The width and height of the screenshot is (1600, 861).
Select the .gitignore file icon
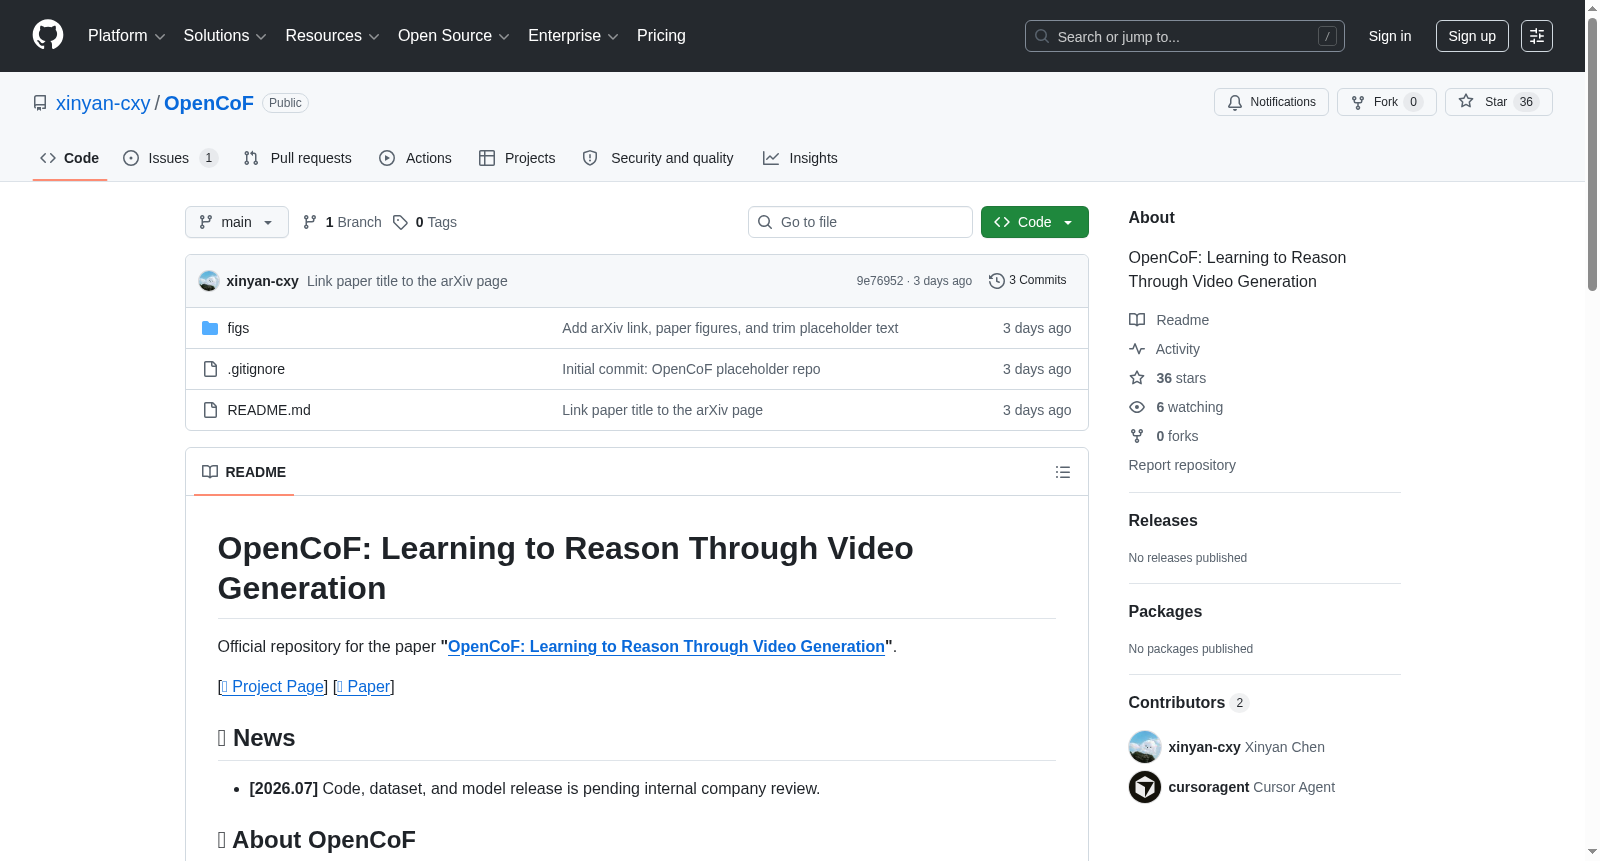tap(210, 369)
